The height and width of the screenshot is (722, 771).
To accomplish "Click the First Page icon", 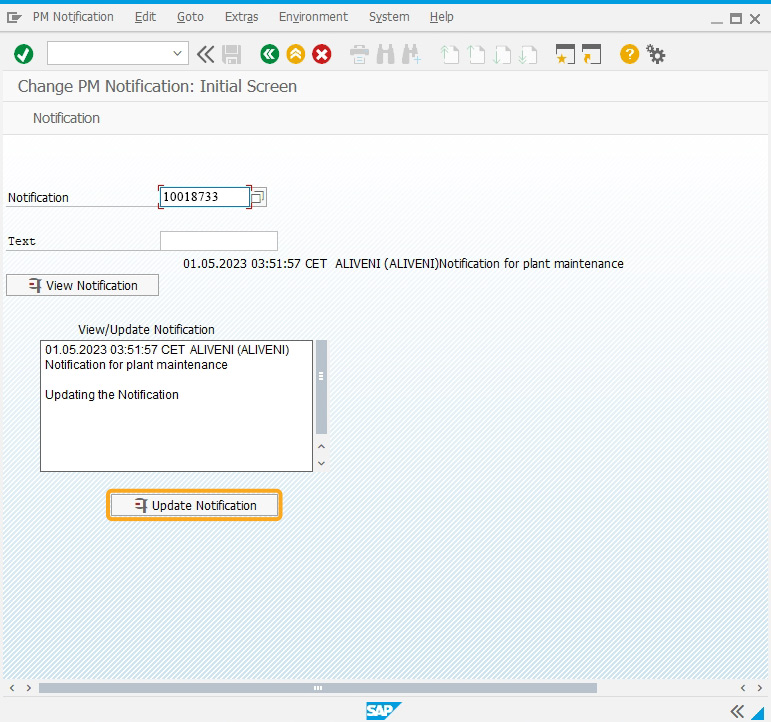I will coord(449,54).
